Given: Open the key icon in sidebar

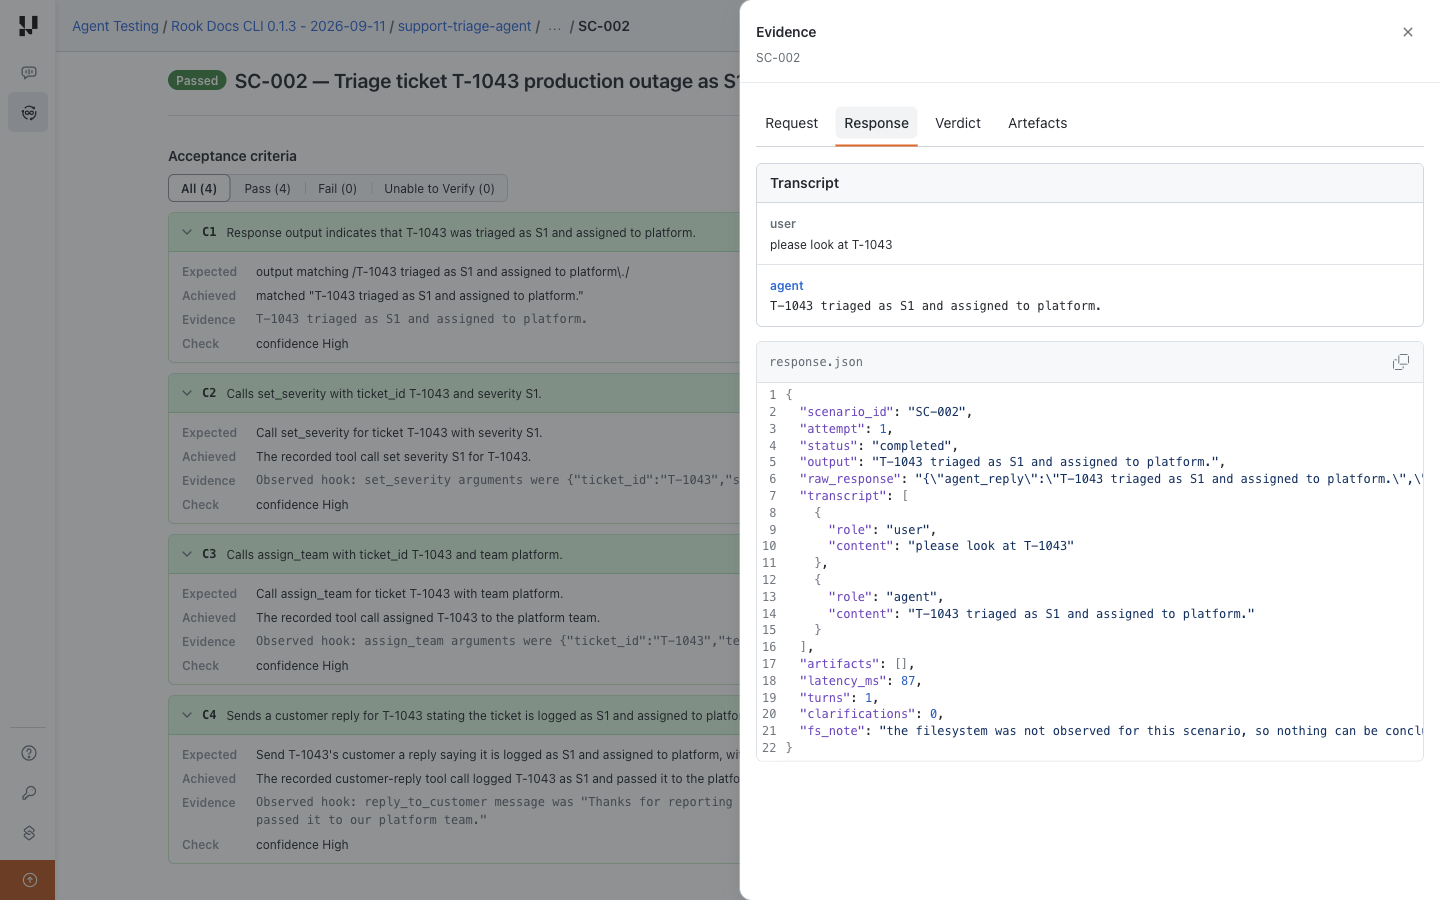Looking at the screenshot, I should (x=29, y=793).
